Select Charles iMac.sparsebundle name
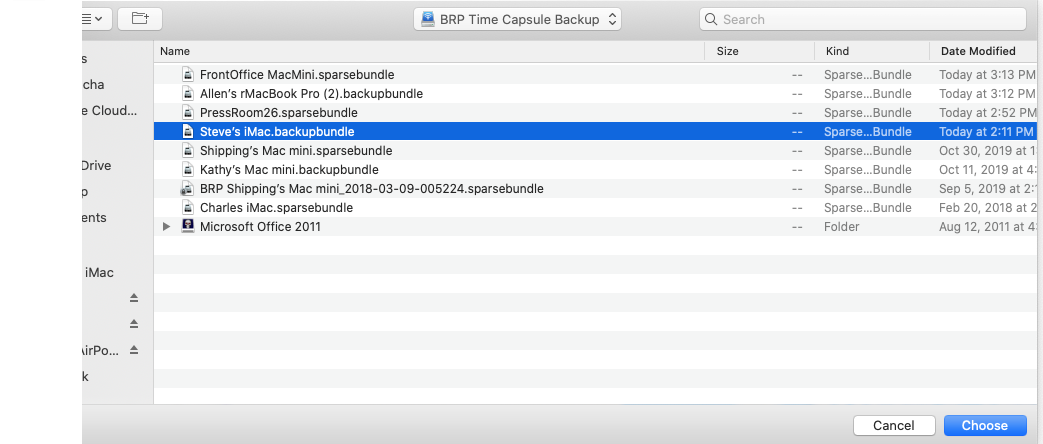This screenshot has height=444, width=1043. coord(277,208)
